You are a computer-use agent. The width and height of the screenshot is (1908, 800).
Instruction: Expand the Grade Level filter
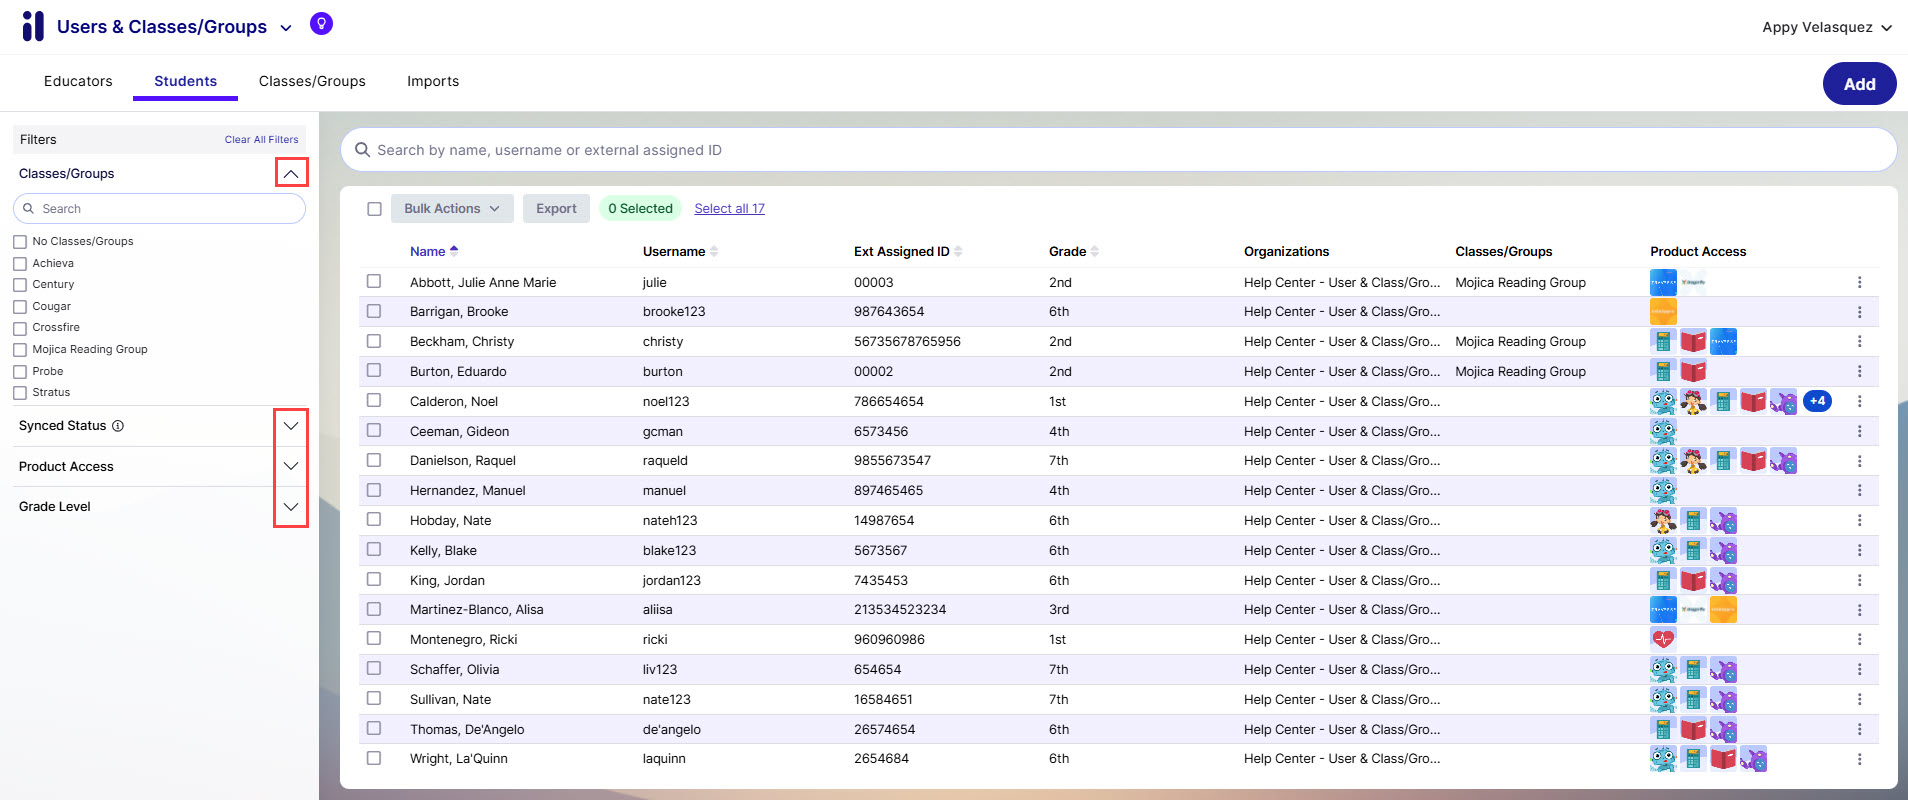point(291,507)
